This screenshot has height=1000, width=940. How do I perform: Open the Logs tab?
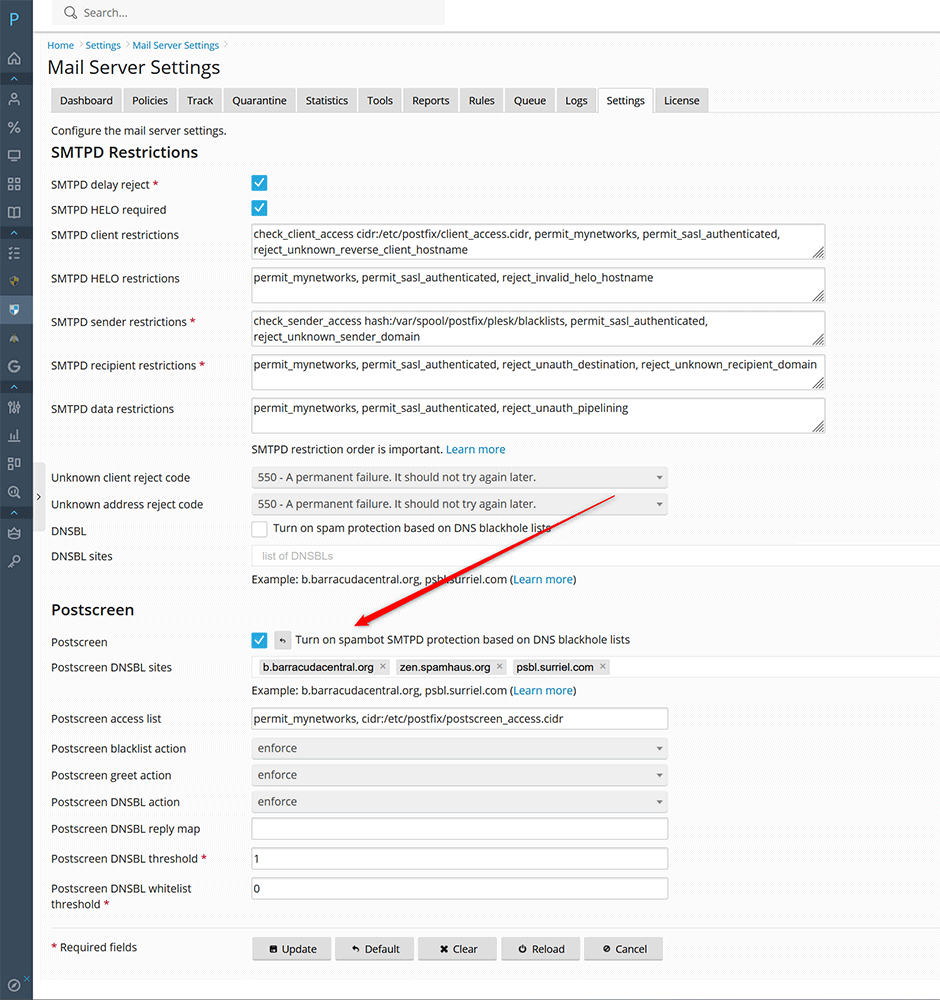coord(576,101)
